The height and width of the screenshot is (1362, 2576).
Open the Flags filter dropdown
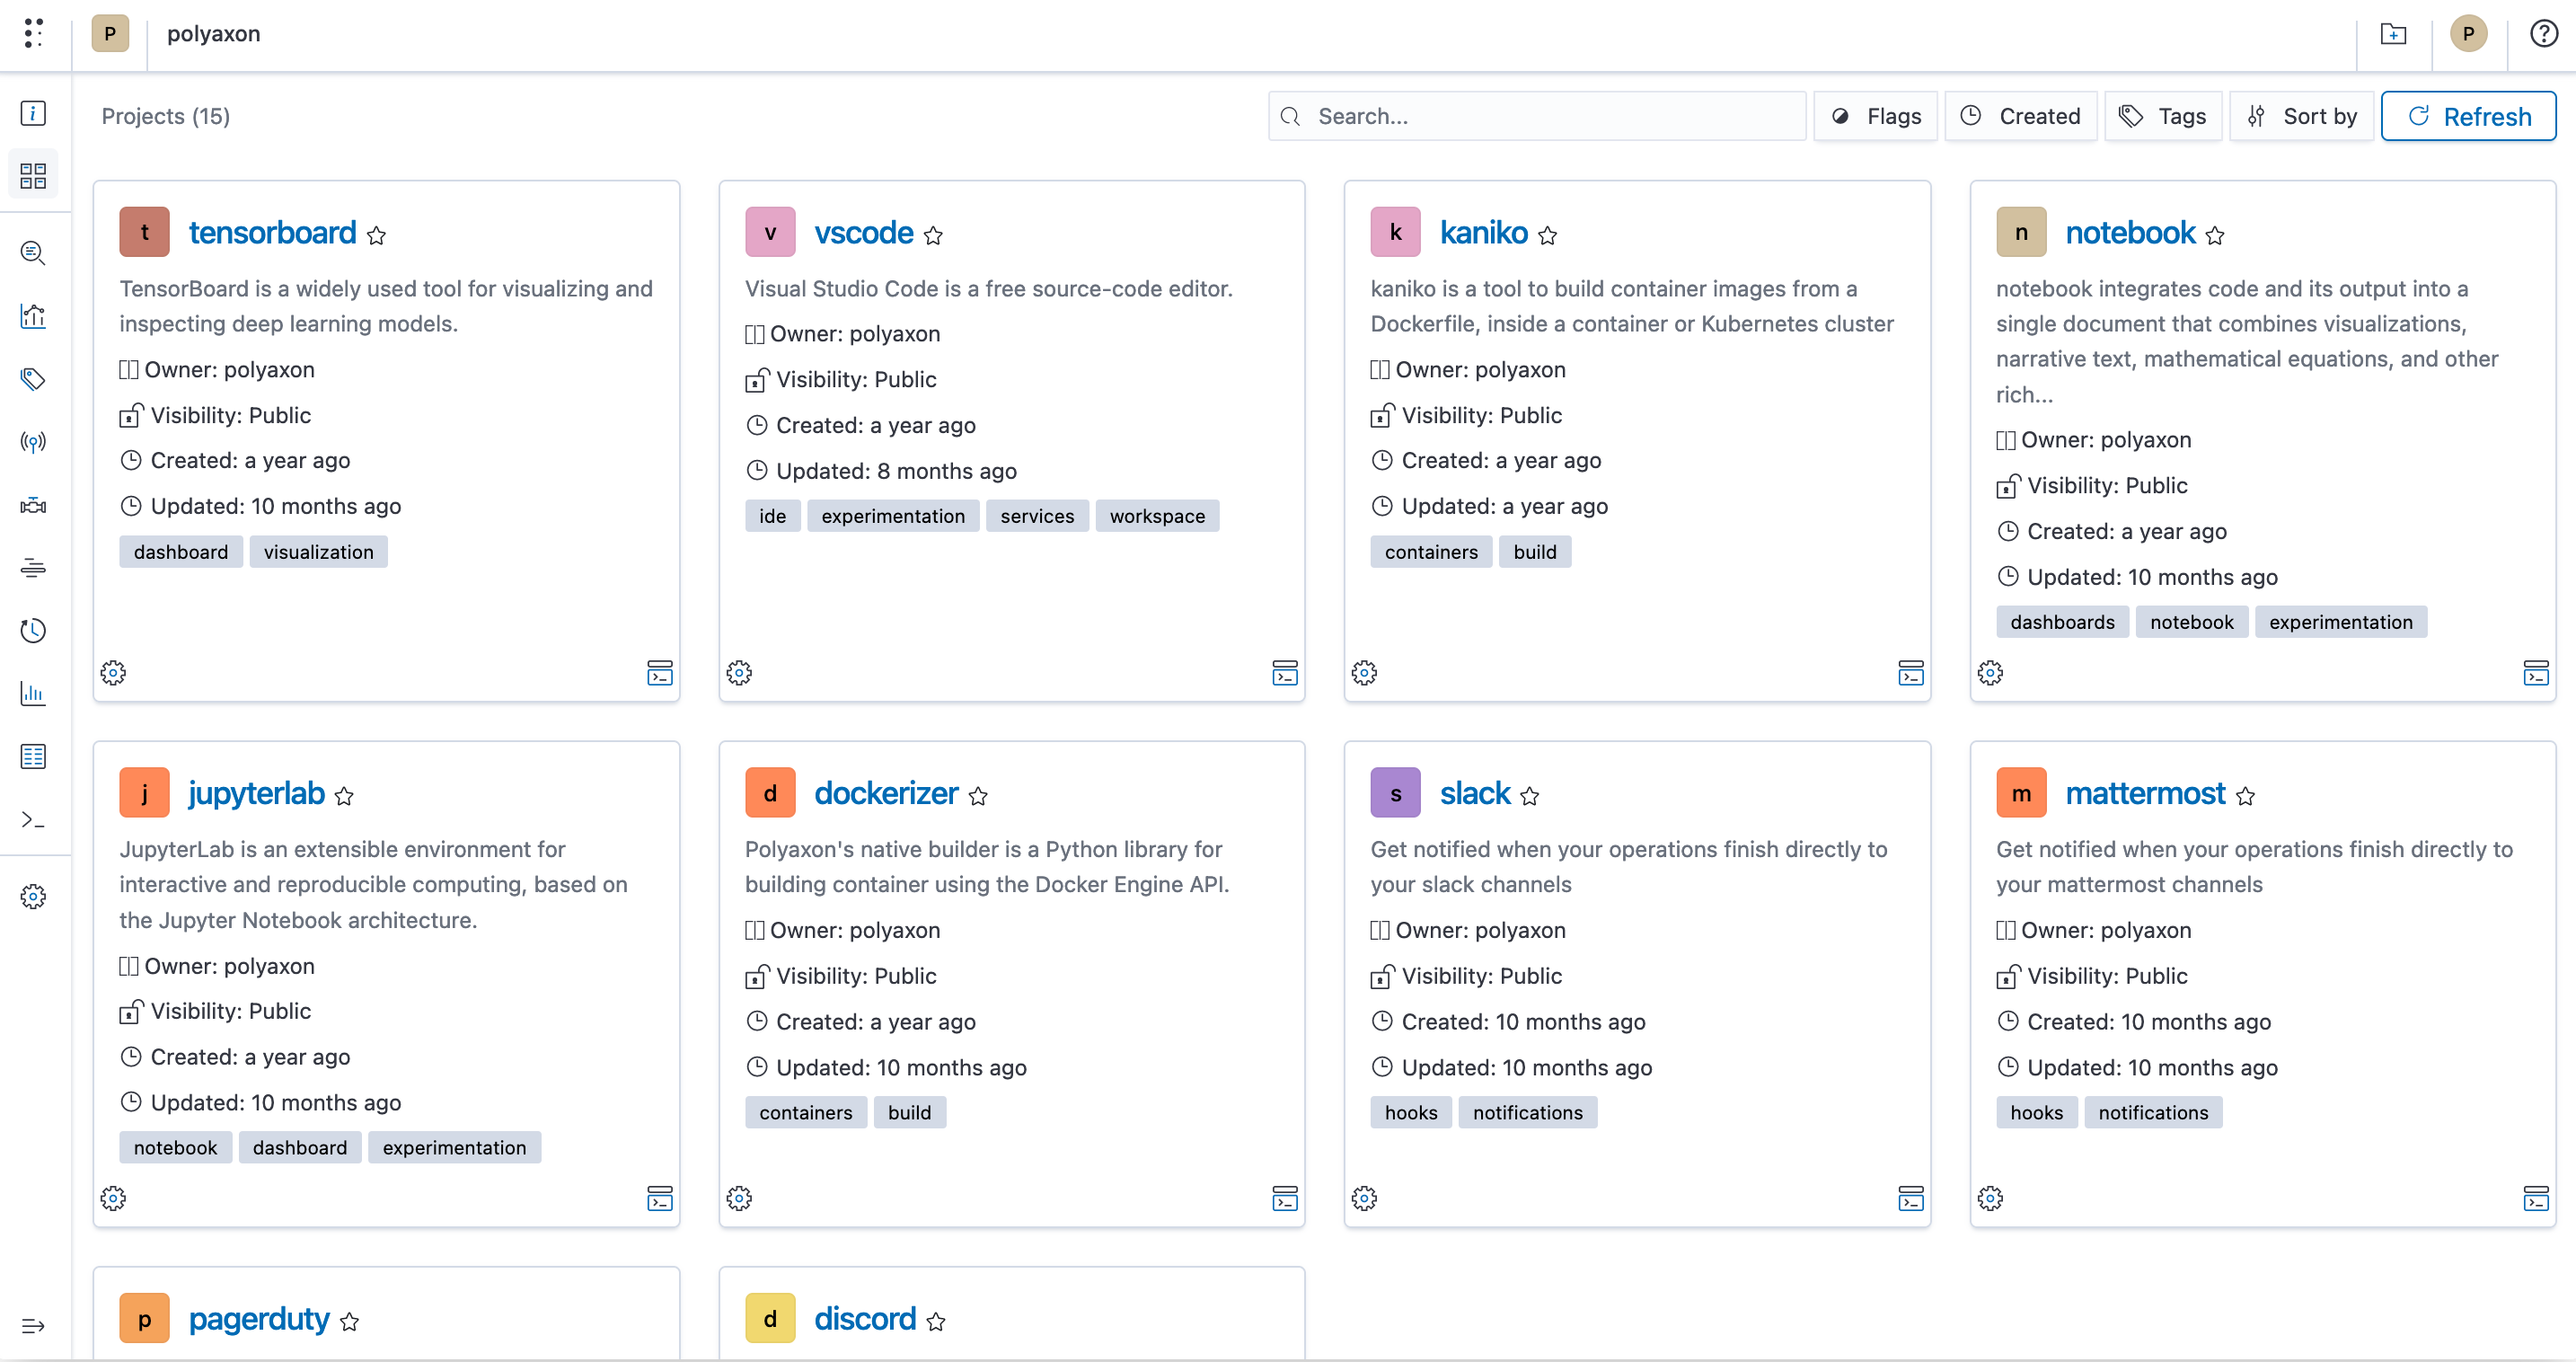1876,116
